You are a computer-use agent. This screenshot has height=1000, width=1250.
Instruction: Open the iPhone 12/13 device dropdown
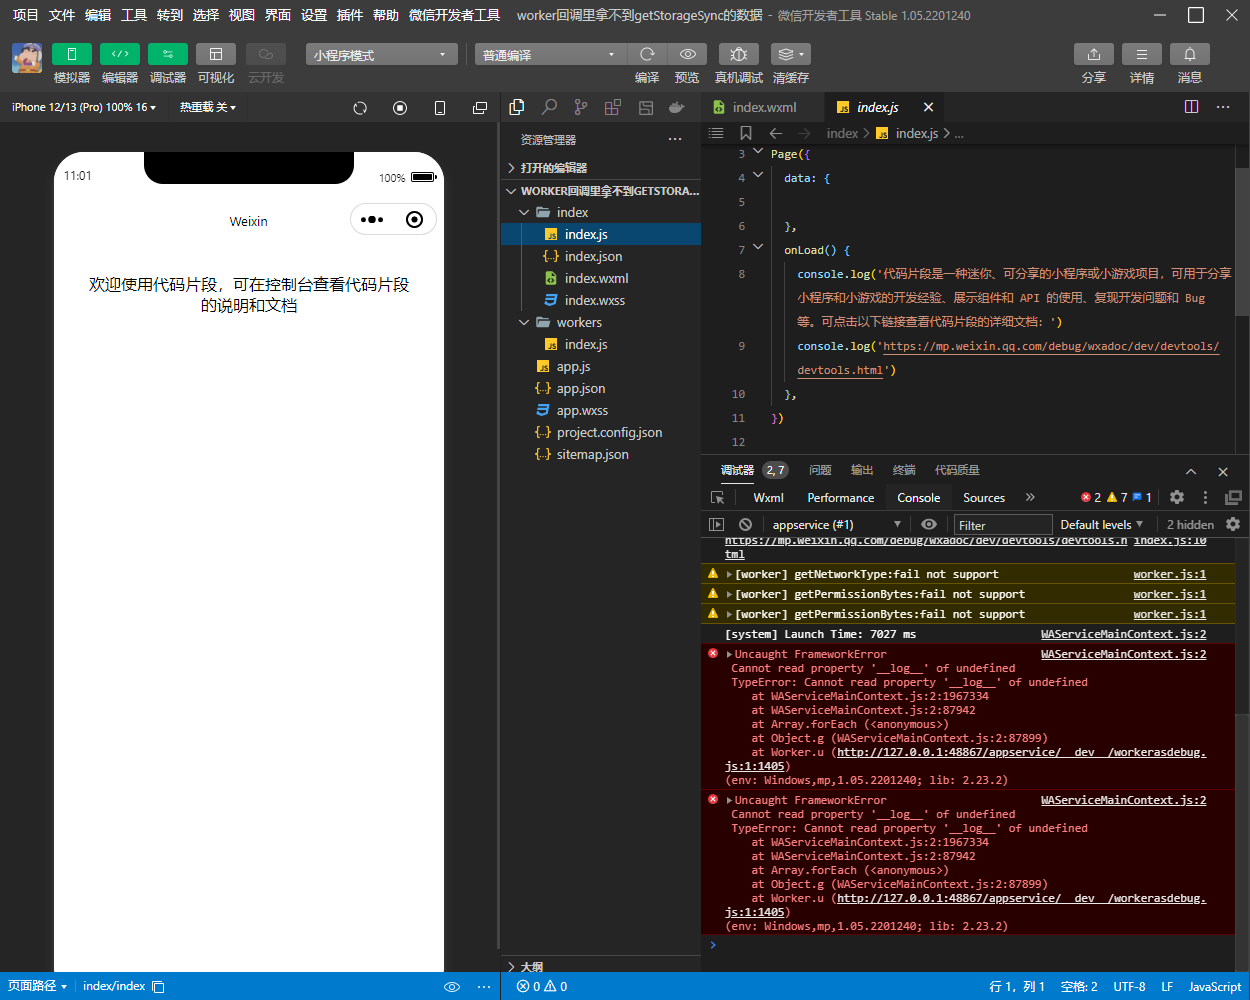click(84, 107)
